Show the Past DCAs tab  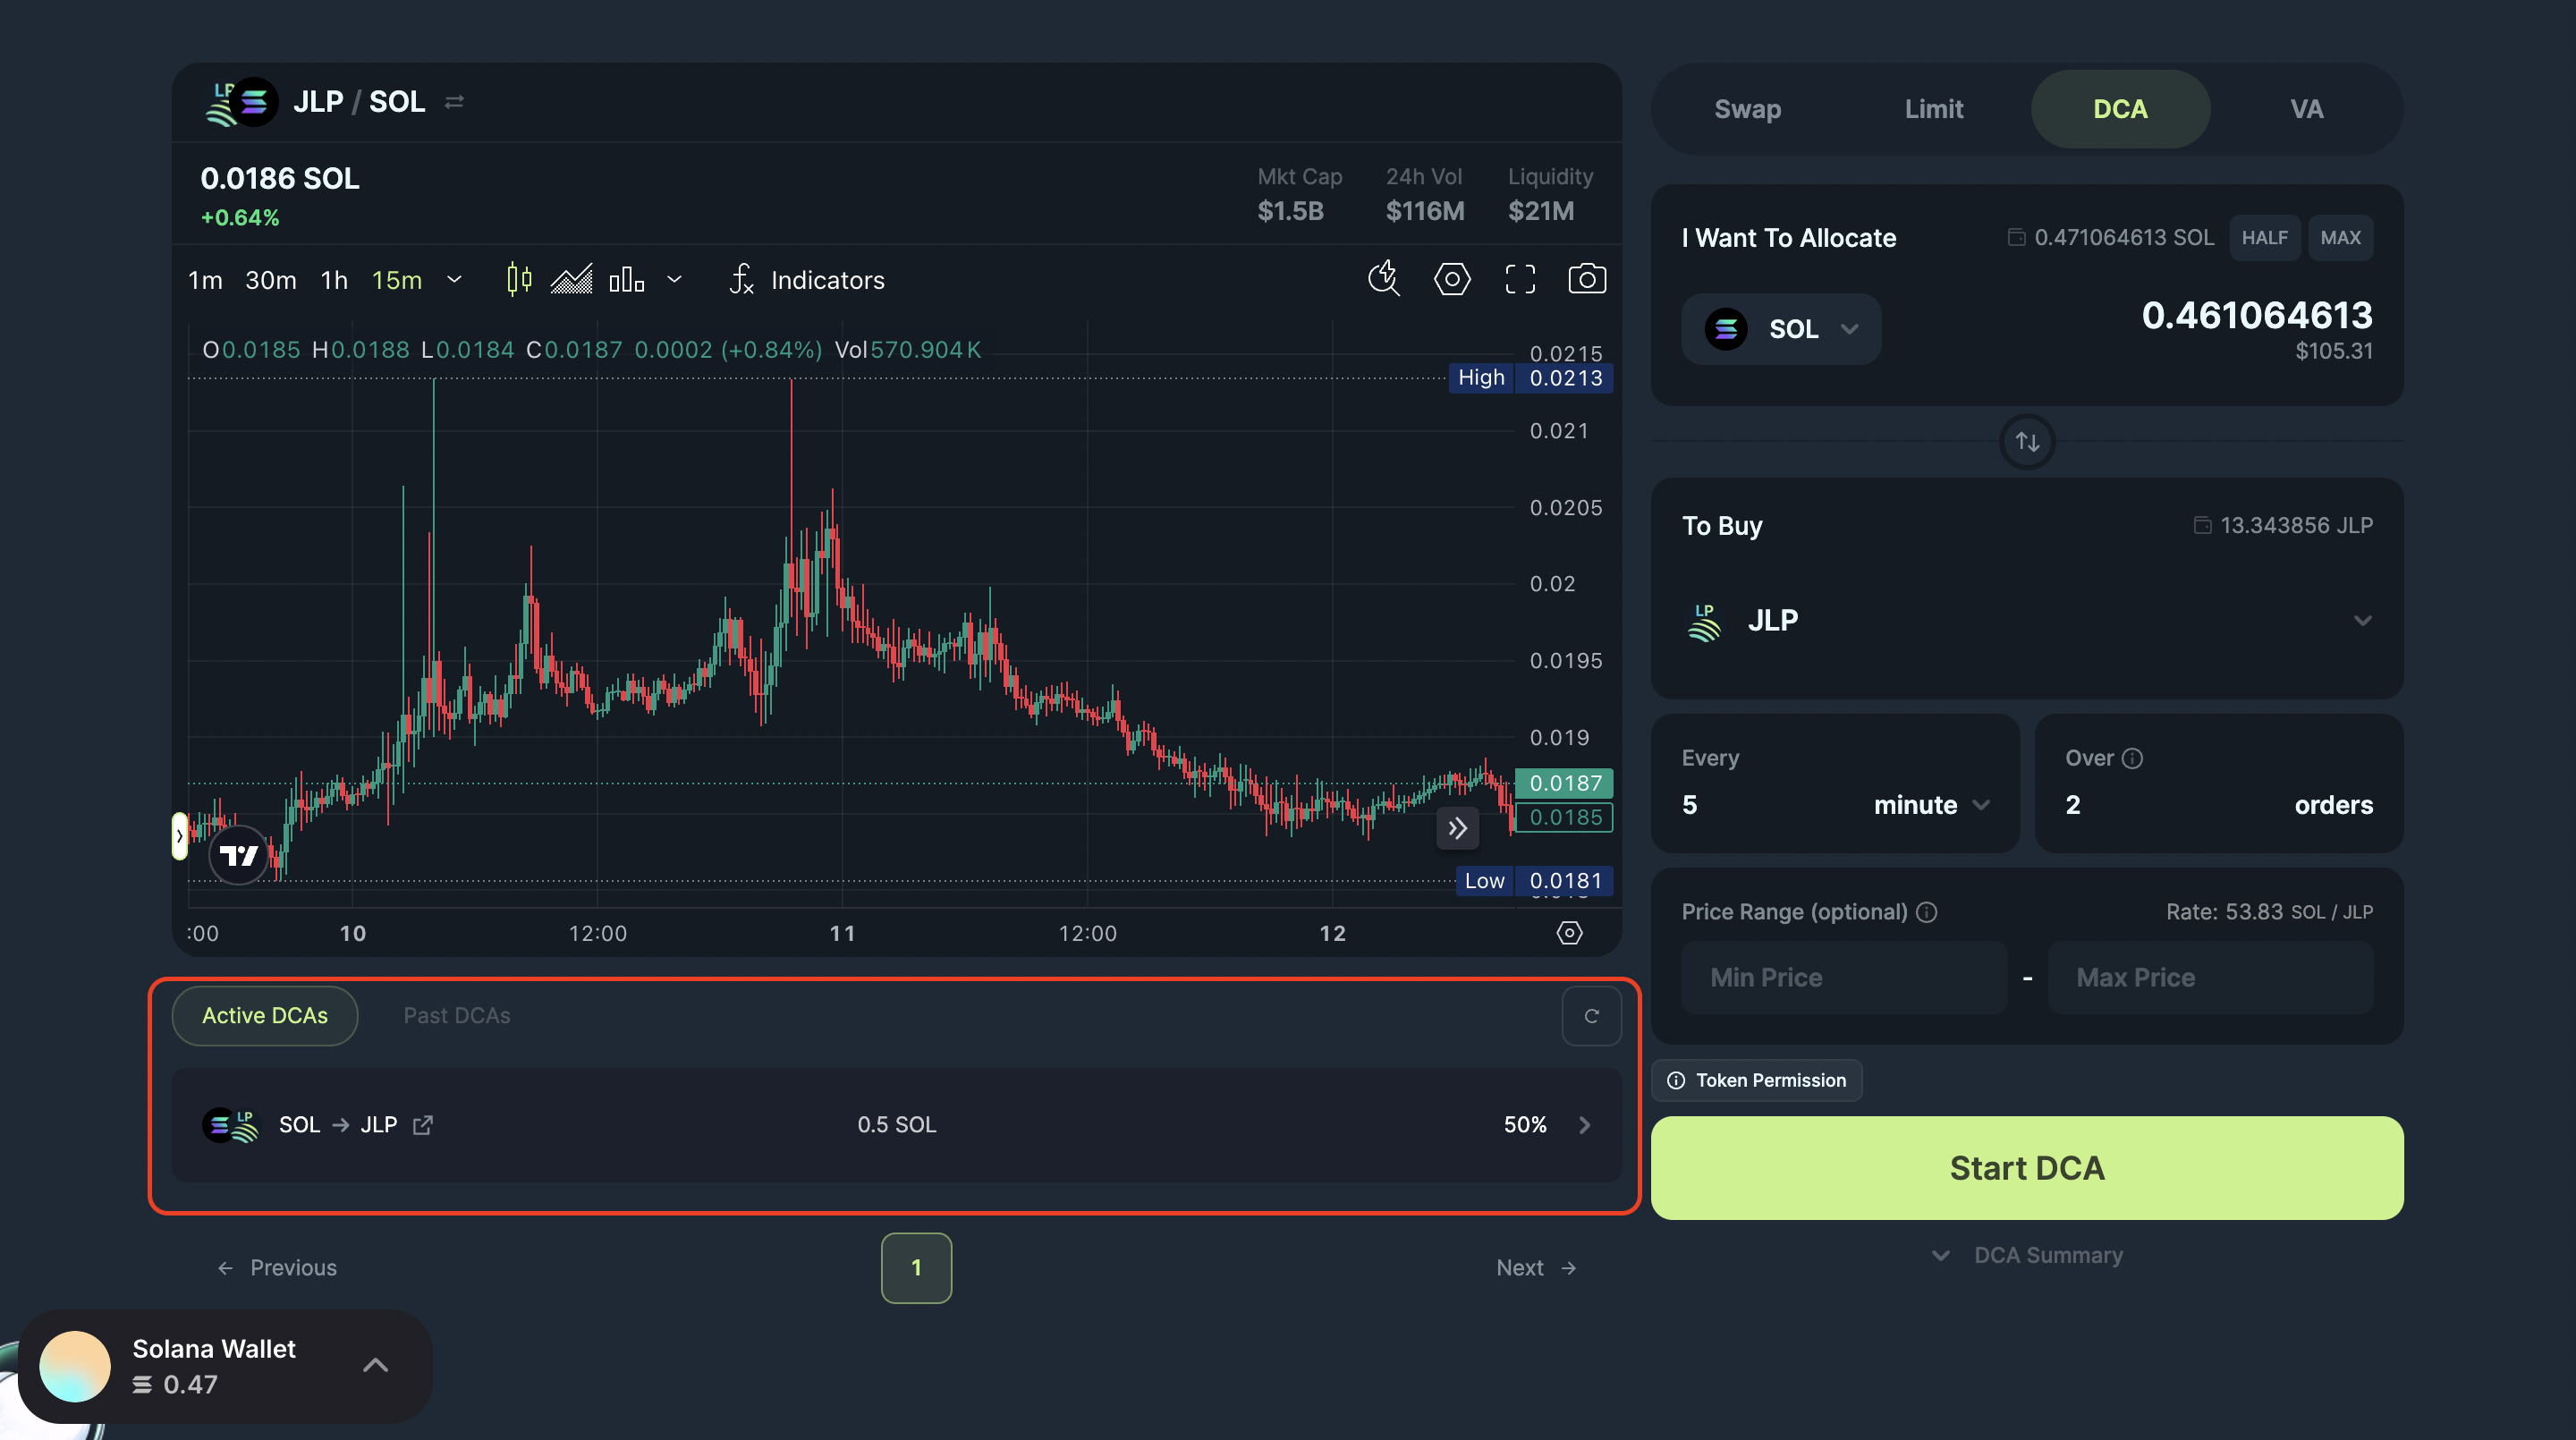(x=457, y=1016)
